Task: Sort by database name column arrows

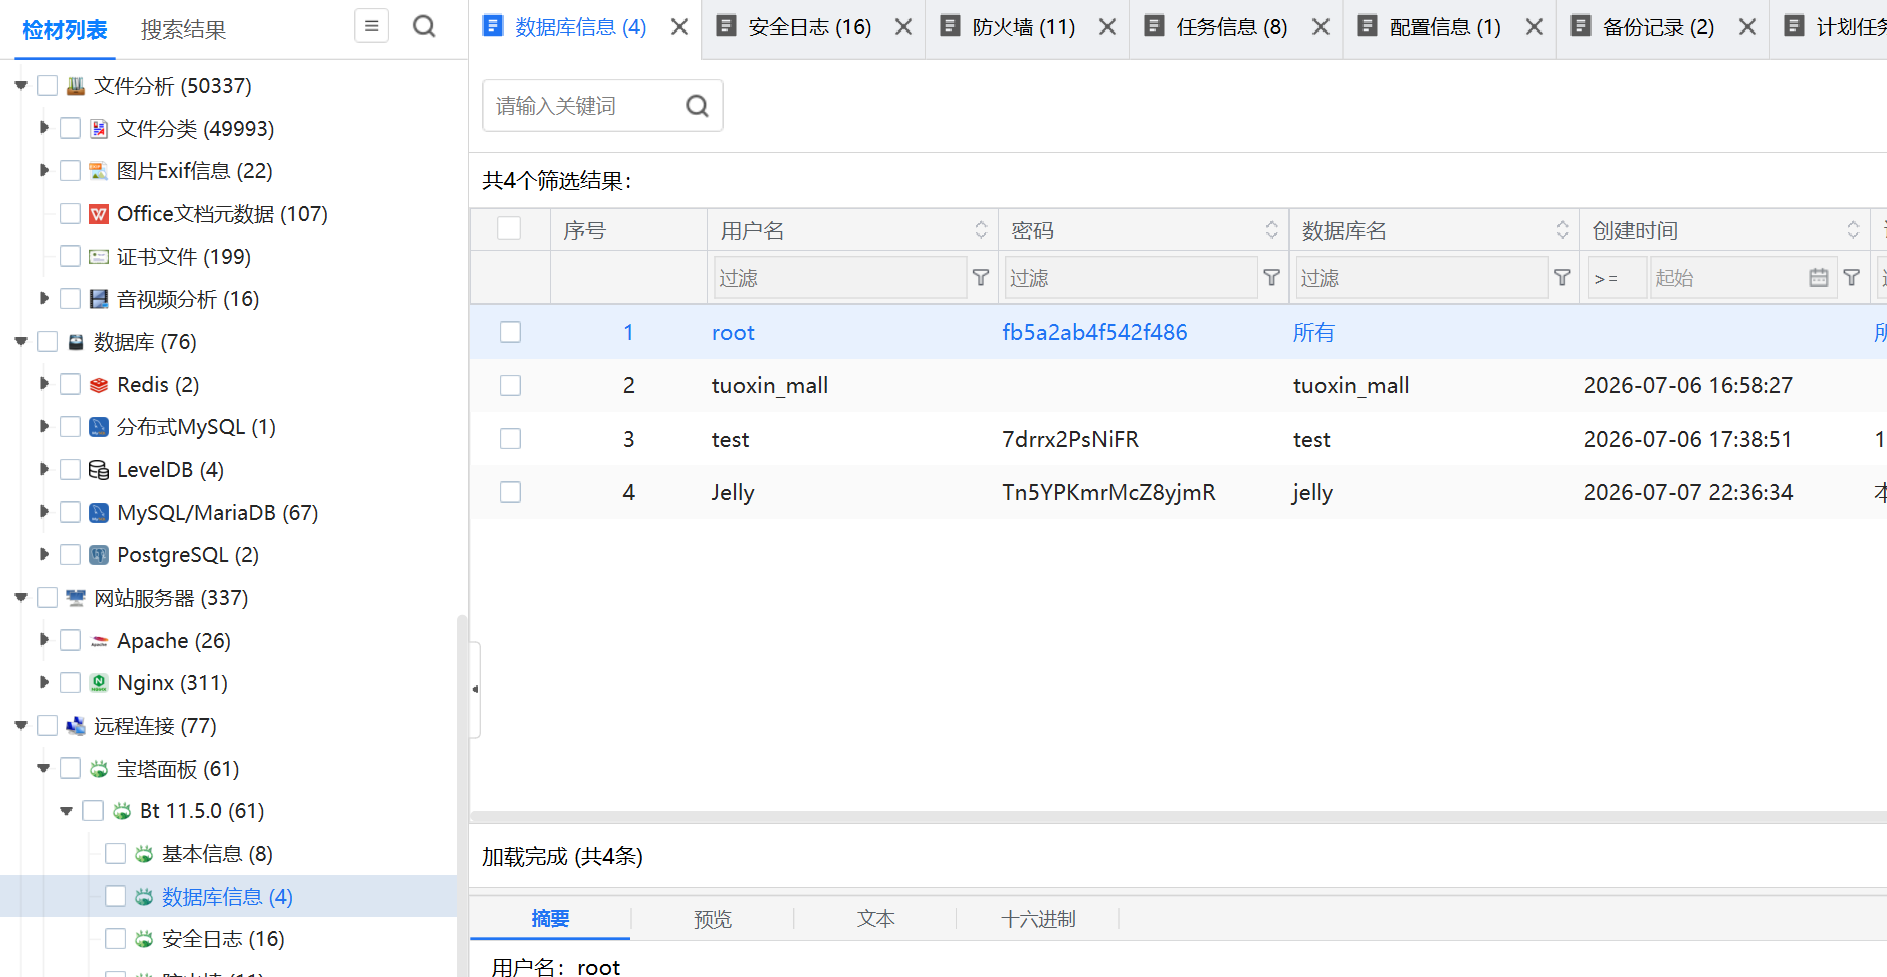Action: (1562, 230)
